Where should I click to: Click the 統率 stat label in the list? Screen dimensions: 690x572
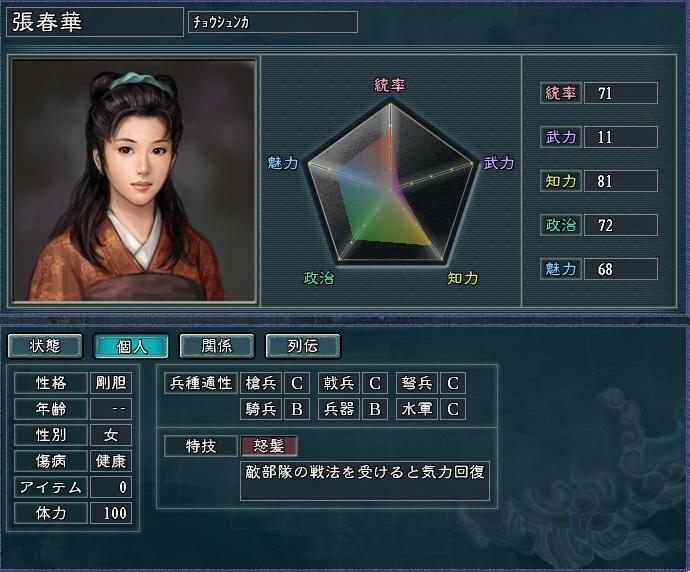coord(561,93)
